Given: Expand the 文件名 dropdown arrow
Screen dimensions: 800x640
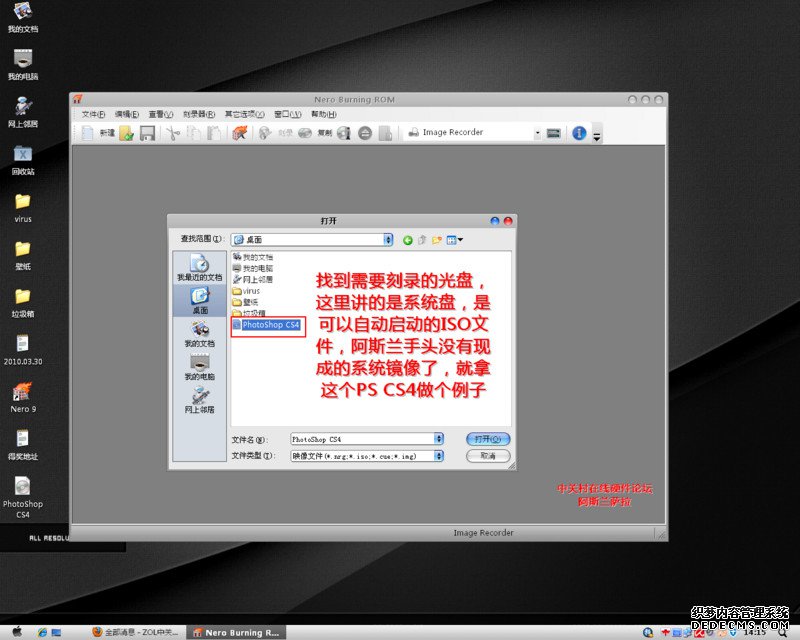Looking at the screenshot, I should 439,439.
